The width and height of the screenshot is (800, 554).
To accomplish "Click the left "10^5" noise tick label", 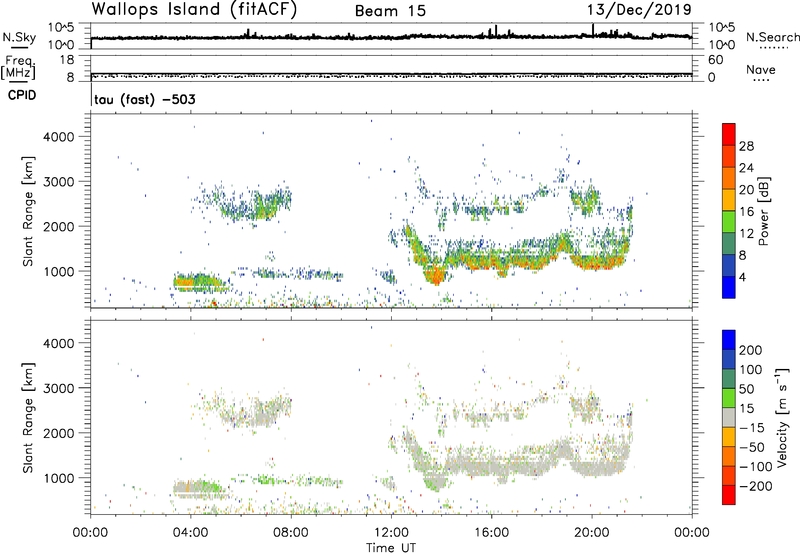I will (x=61, y=27).
